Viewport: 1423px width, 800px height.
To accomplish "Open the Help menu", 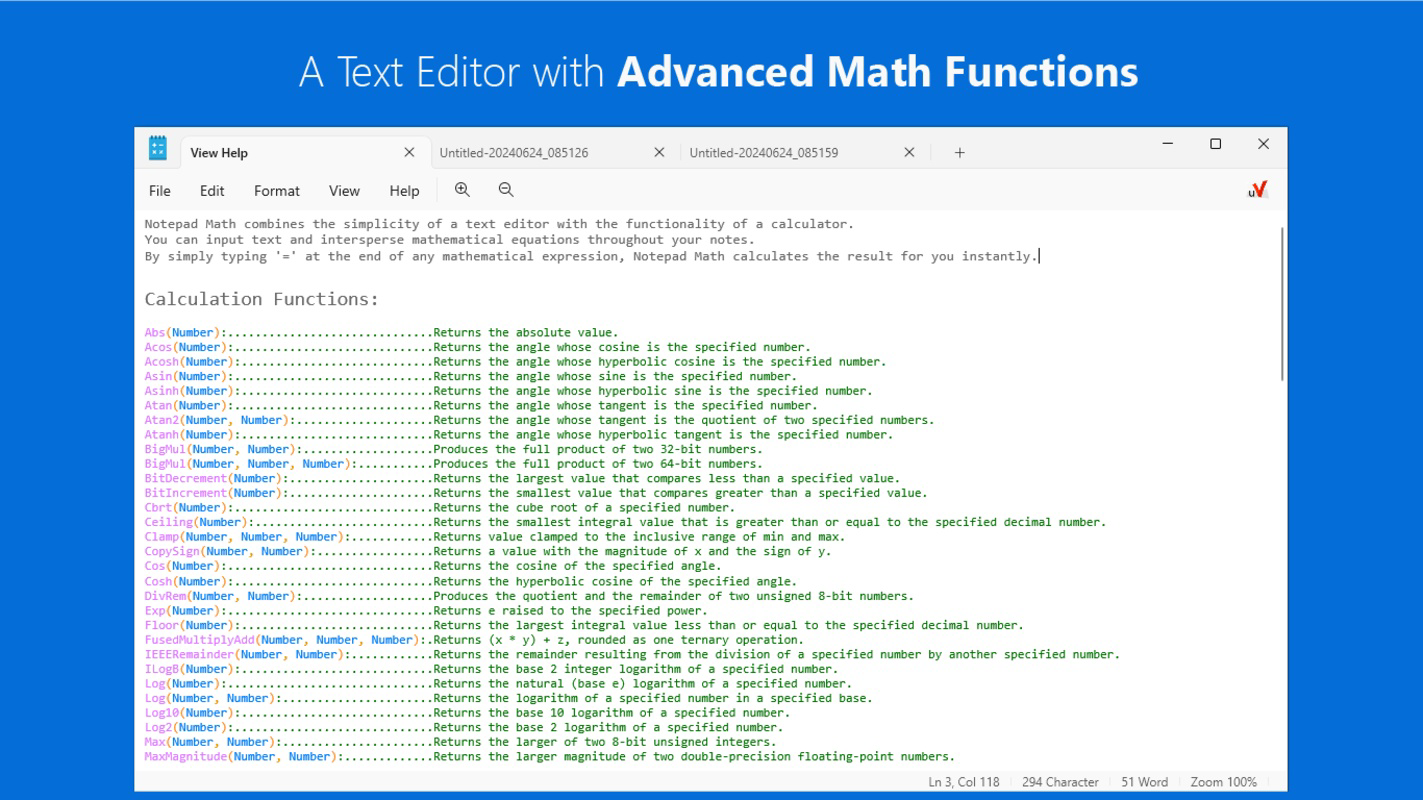I will [404, 190].
